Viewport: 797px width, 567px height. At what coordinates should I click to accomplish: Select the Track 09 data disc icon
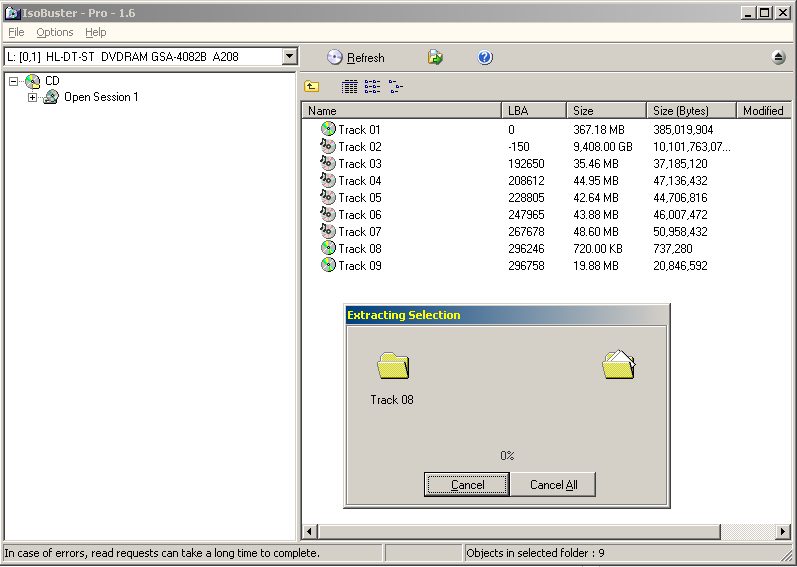pos(328,265)
